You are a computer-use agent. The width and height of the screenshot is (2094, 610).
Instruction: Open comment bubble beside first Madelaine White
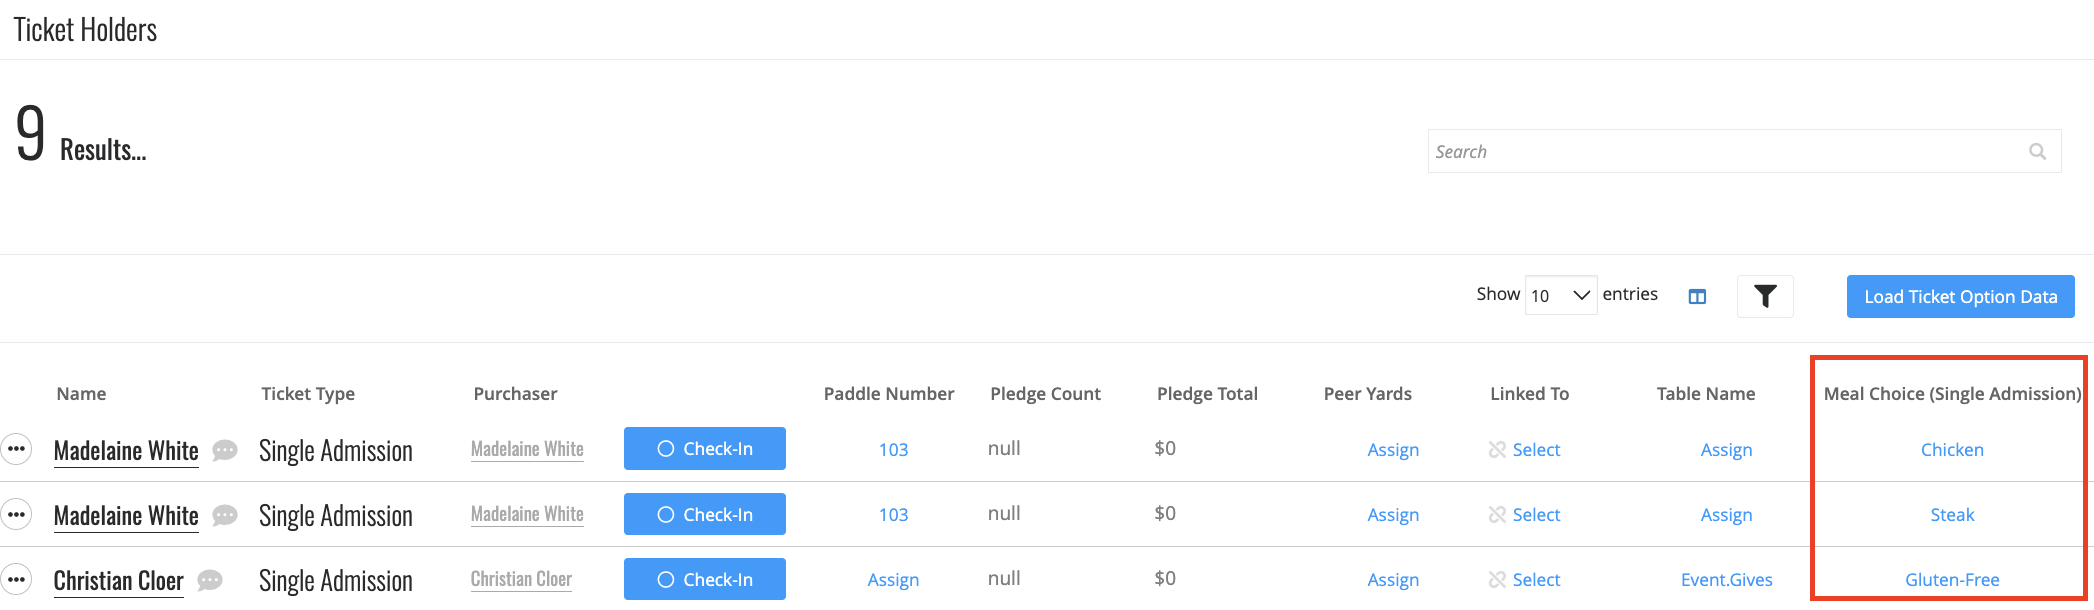225,450
